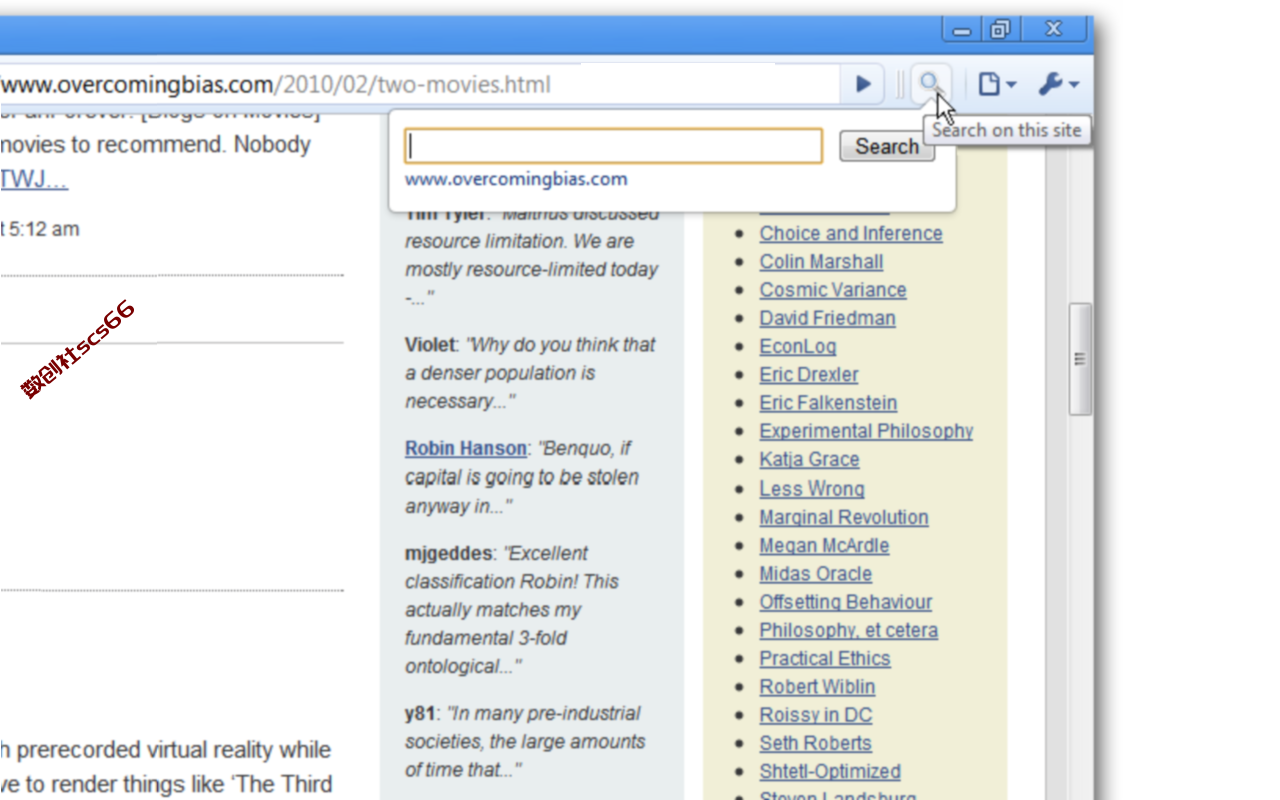Click the Search button in popup
This screenshot has width=1280, height=800.
(x=887, y=146)
